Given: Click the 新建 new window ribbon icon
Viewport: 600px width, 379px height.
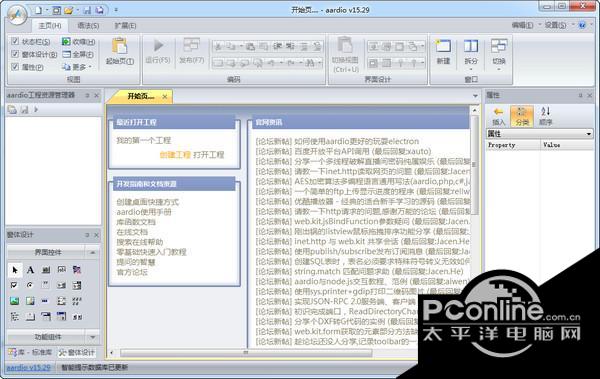Looking at the screenshot, I should pos(443,52).
